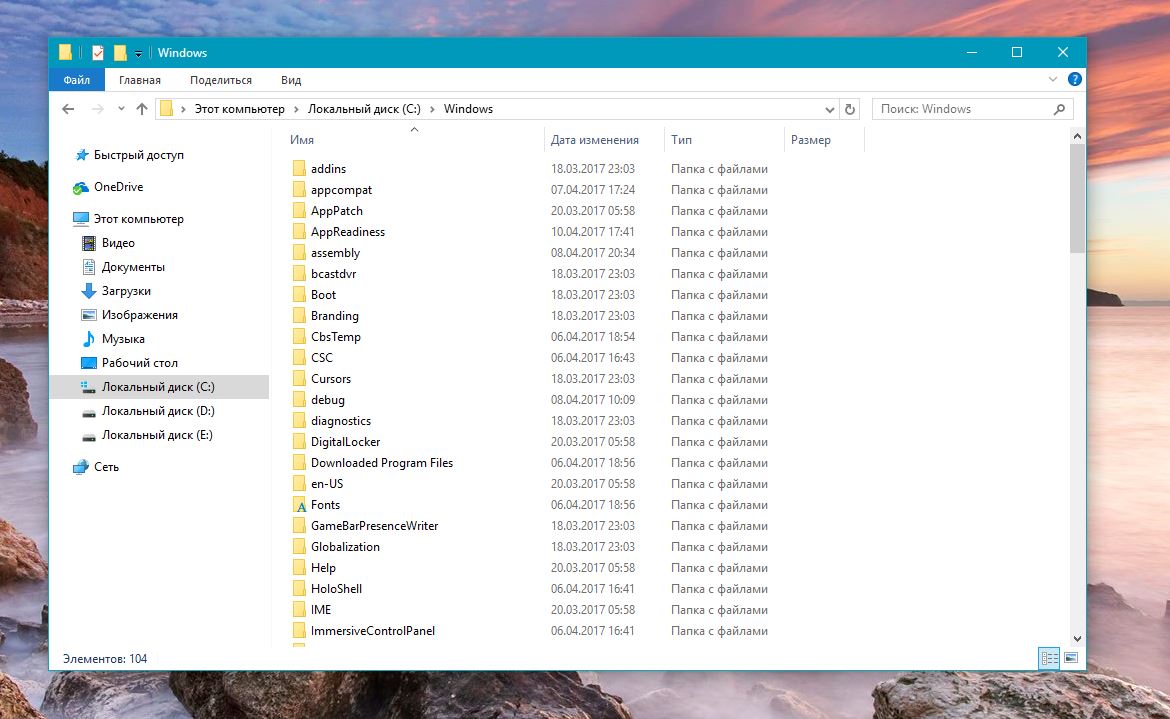Expand the ribbon with the chevron arrow

pos(1053,79)
